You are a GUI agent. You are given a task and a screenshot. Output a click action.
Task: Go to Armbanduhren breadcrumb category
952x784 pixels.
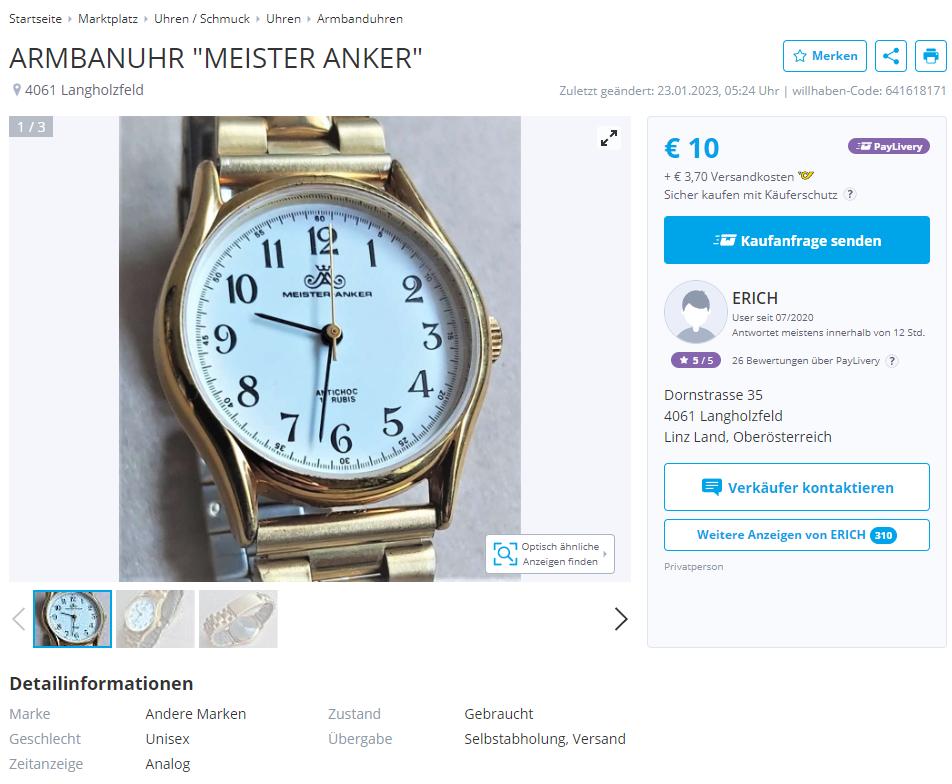360,19
